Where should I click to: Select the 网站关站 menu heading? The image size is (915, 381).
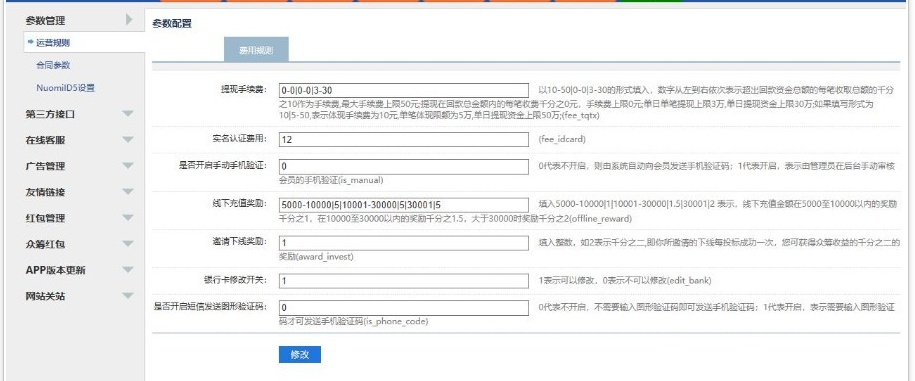(x=46, y=296)
